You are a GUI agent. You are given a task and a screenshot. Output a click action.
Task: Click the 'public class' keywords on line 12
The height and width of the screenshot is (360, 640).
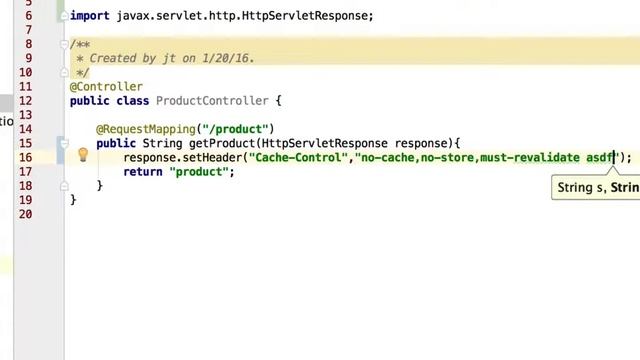[109, 101]
